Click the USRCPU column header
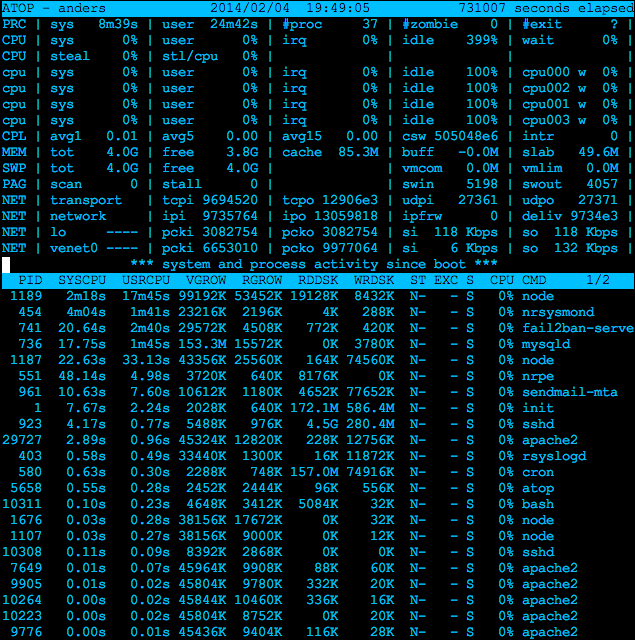This screenshot has height=640, width=635. [146, 280]
